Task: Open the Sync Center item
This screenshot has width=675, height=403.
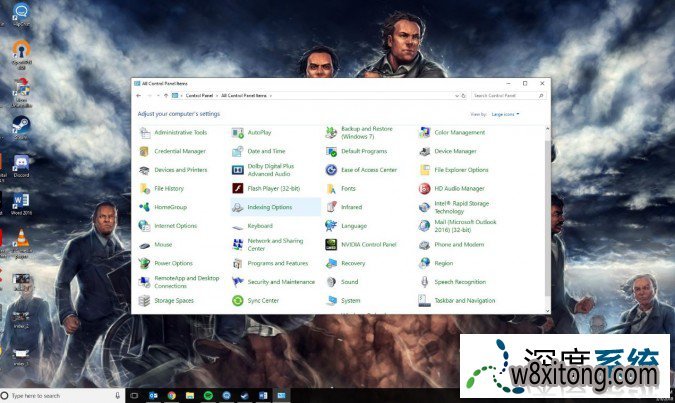Action: click(262, 300)
